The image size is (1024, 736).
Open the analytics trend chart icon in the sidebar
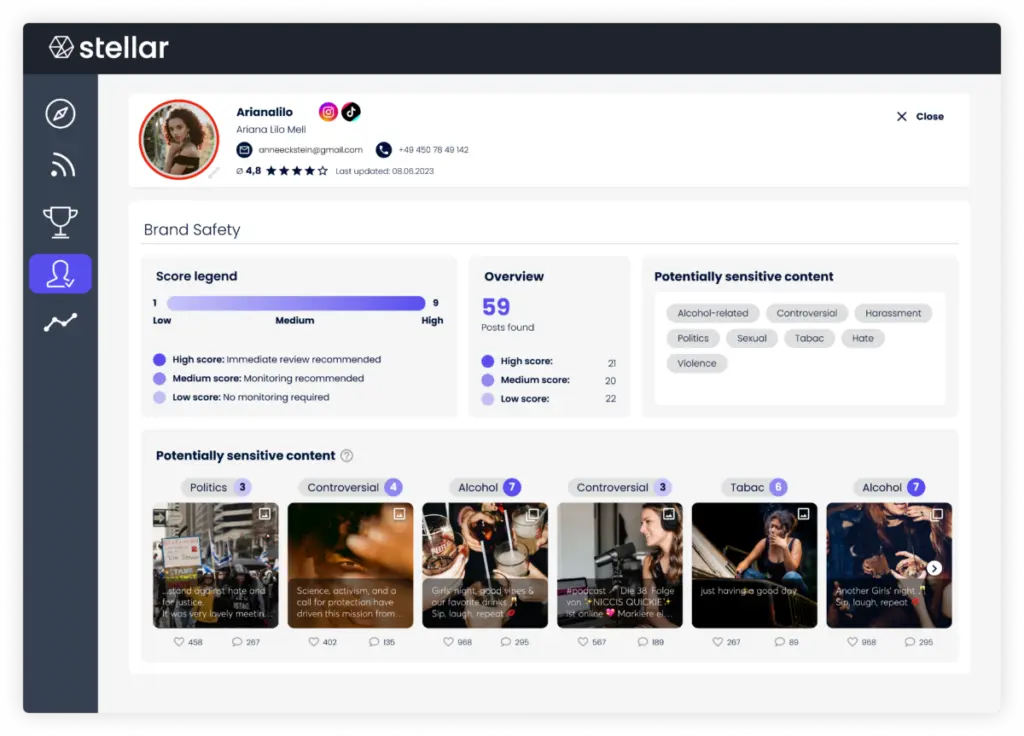pos(60,322)
